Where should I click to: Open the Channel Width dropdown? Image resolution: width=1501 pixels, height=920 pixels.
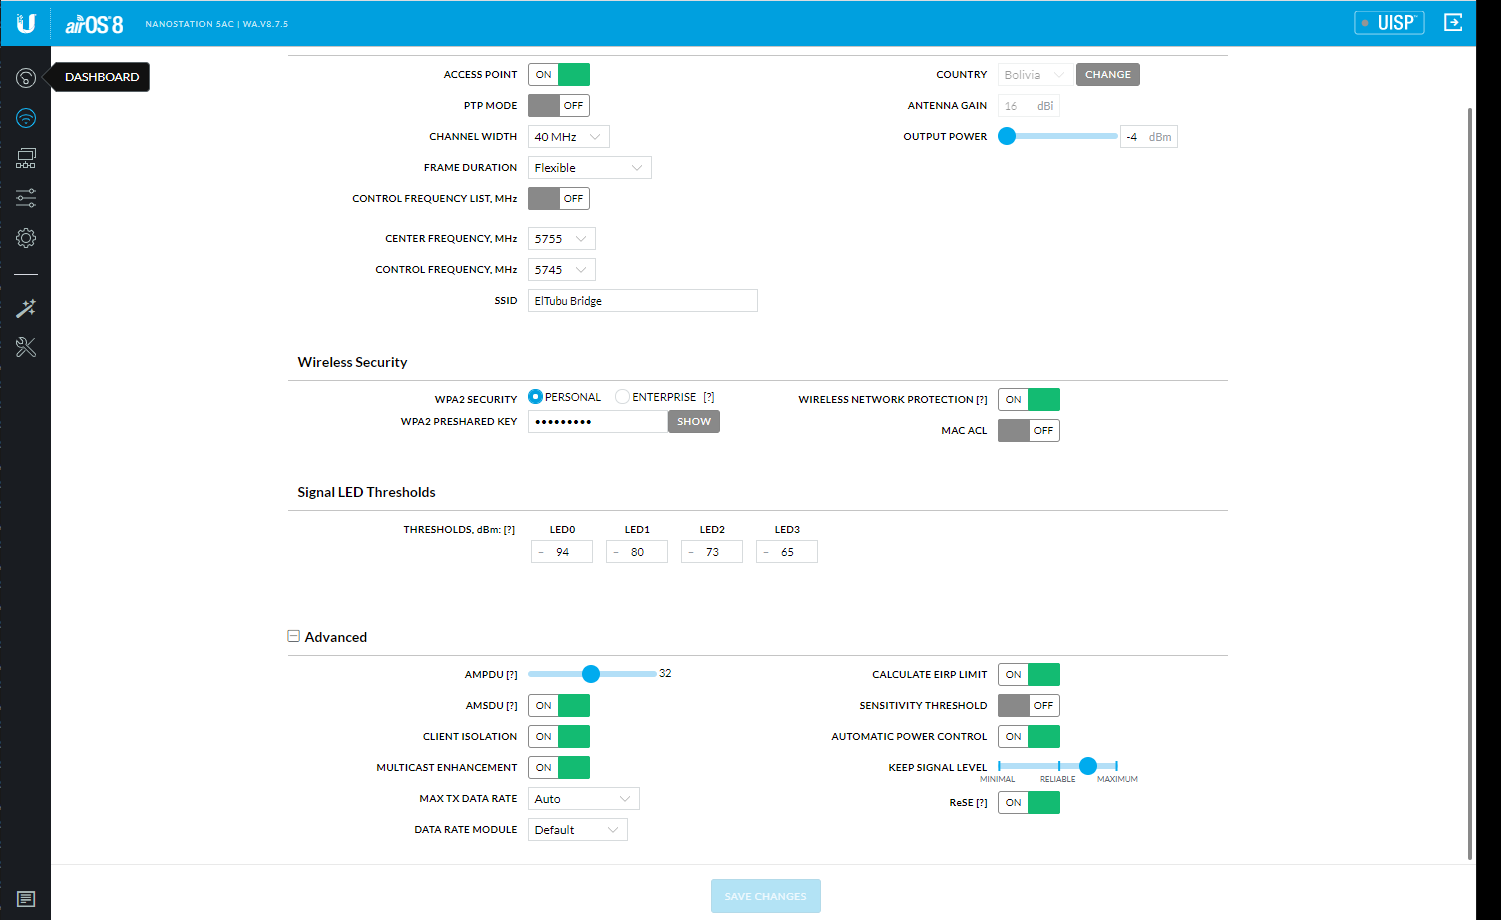(568, 137)
